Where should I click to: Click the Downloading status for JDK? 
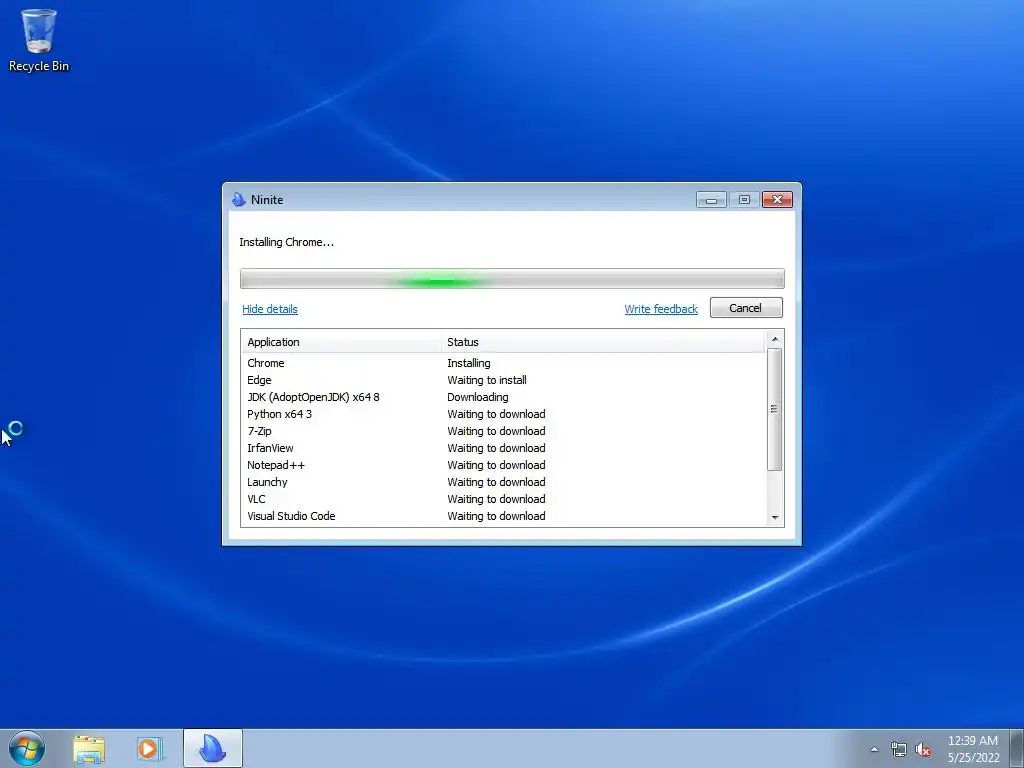[x=477, y=397]
